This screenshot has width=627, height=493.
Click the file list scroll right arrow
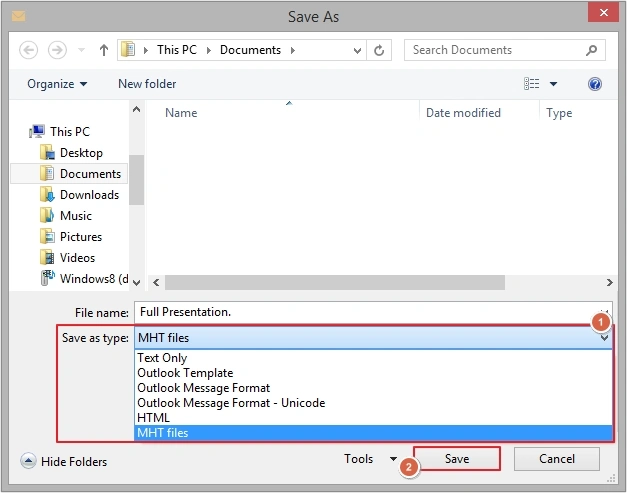coord(609,283)
